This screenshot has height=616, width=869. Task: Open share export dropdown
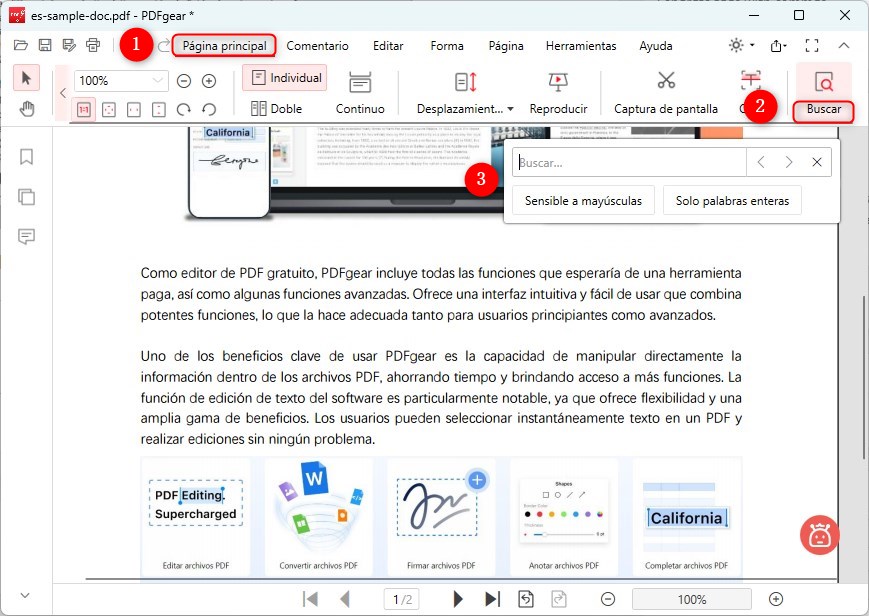(779, 45)
